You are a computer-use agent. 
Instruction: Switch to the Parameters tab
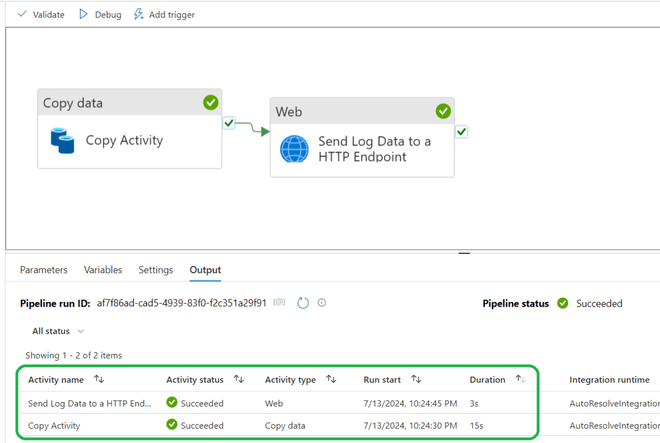(x=44, y=270)
